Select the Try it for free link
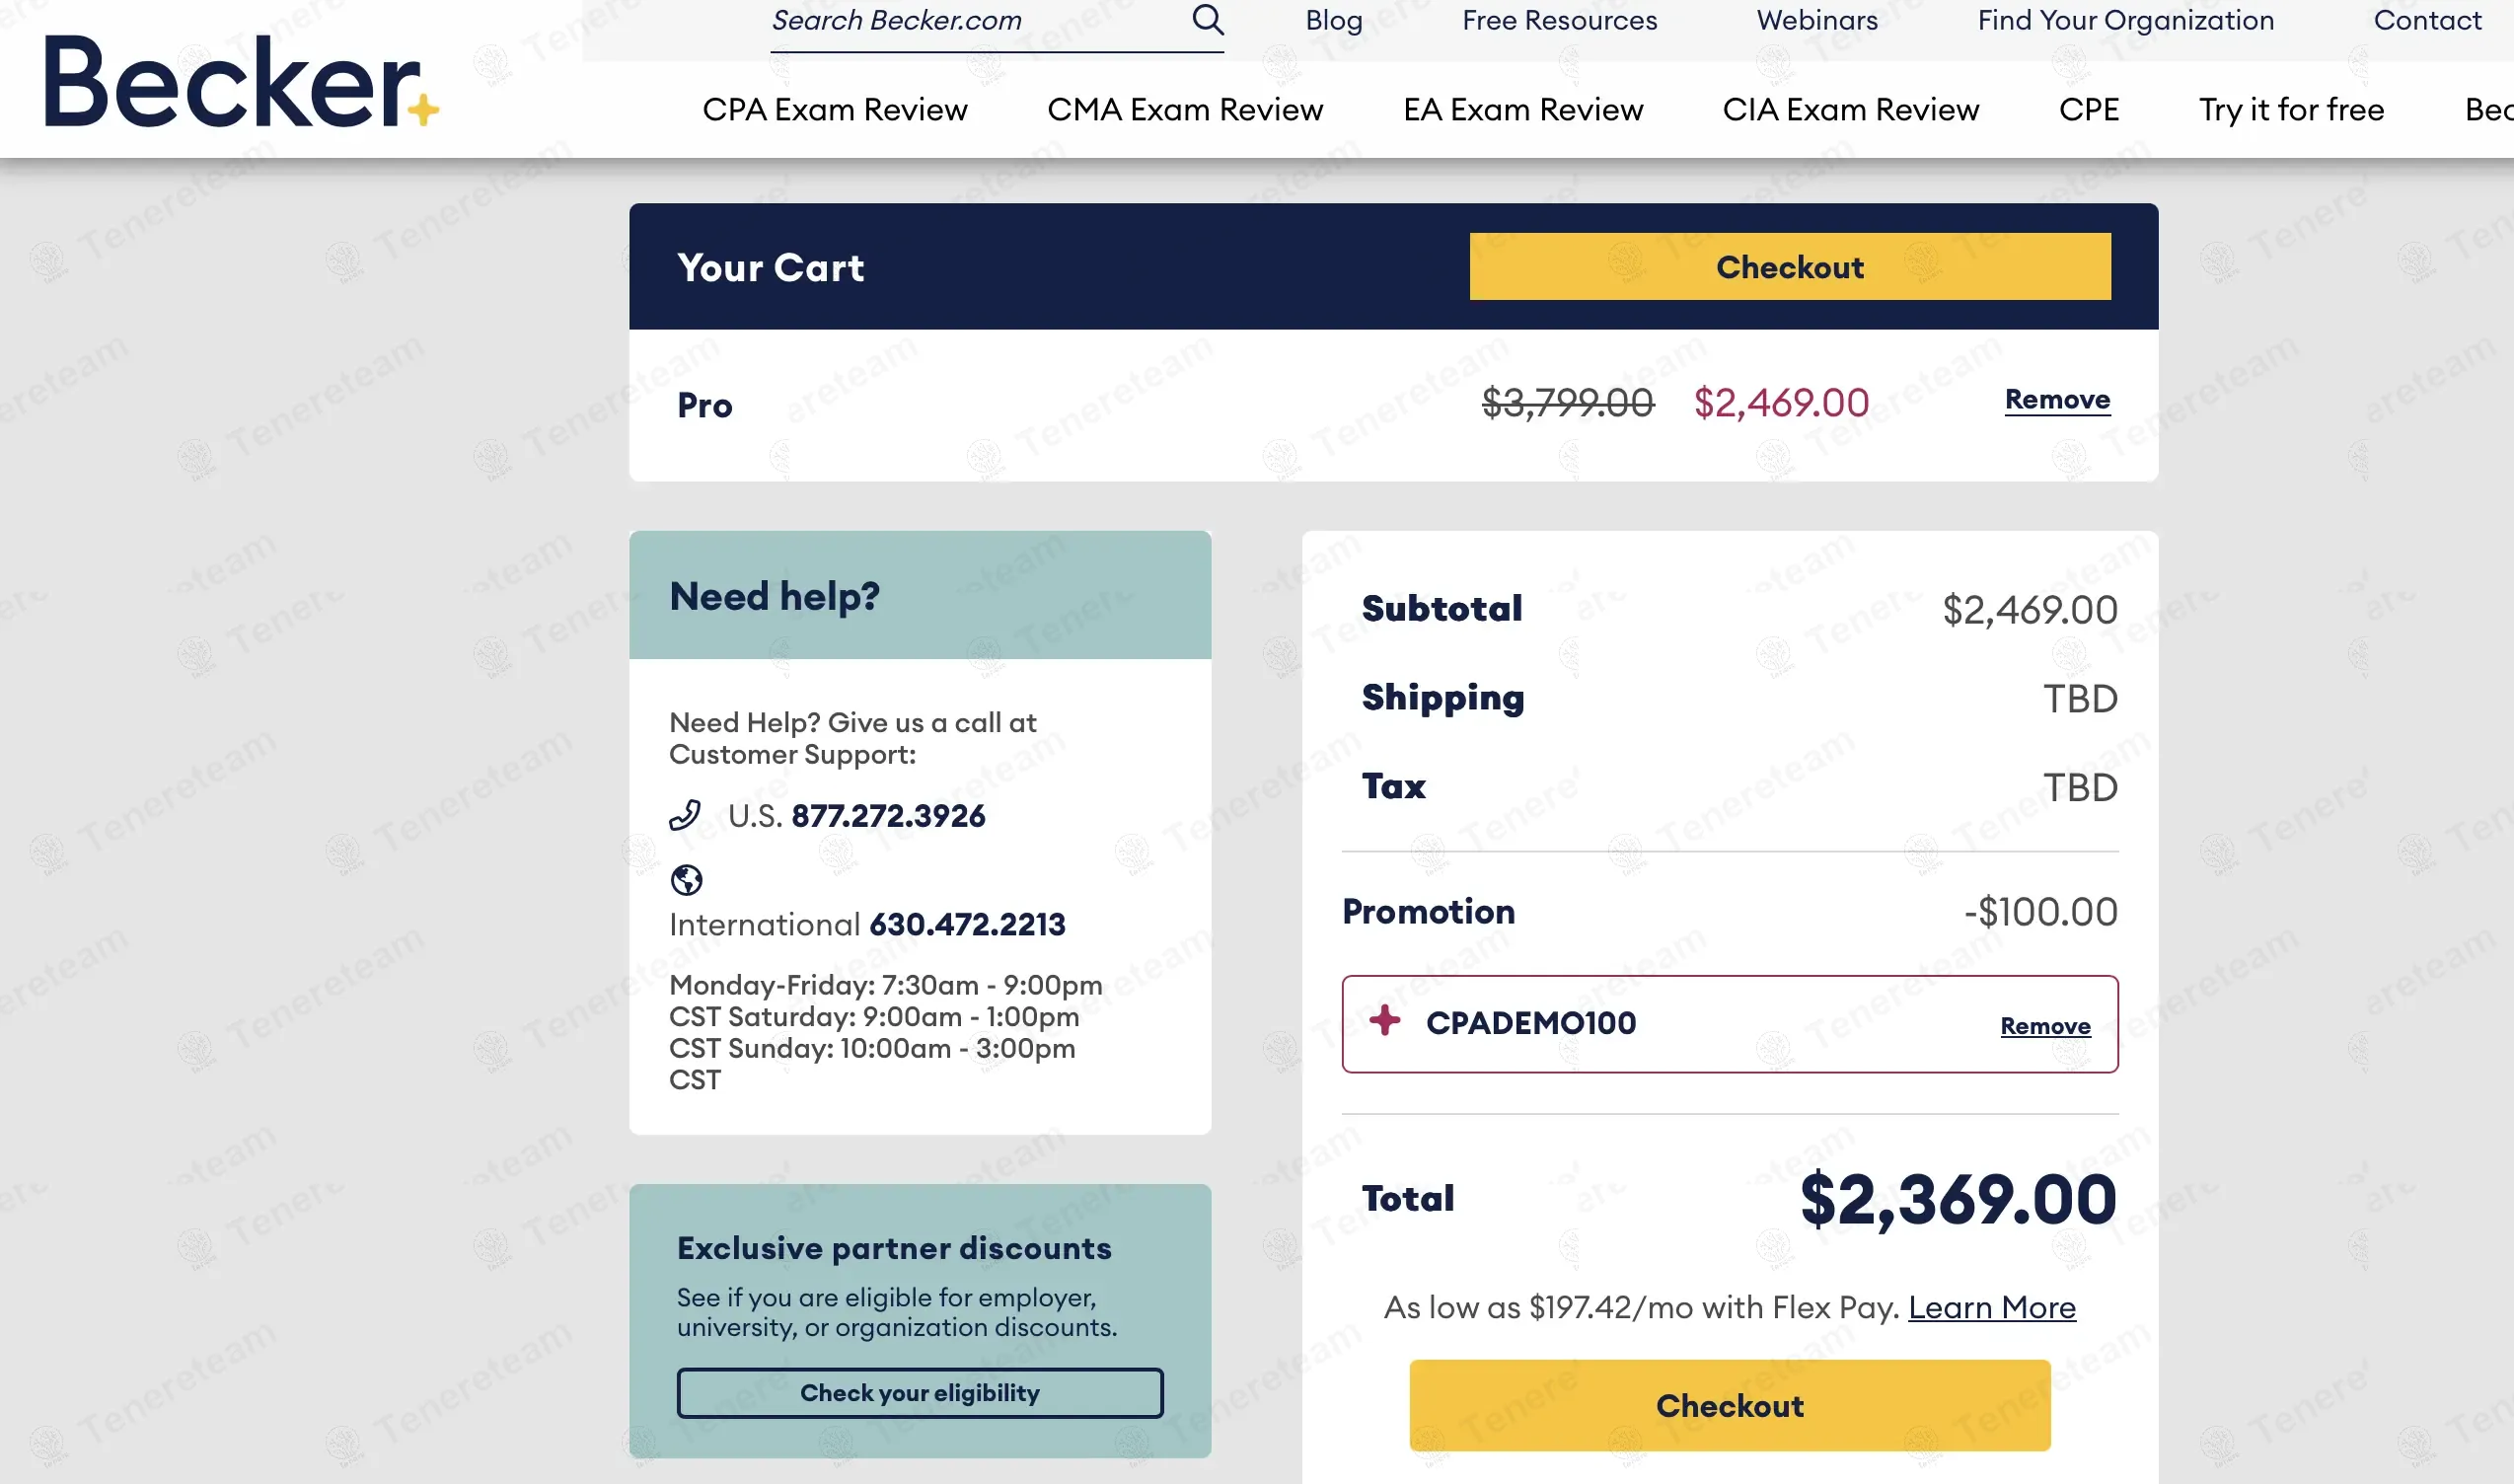 [2291, 109]
